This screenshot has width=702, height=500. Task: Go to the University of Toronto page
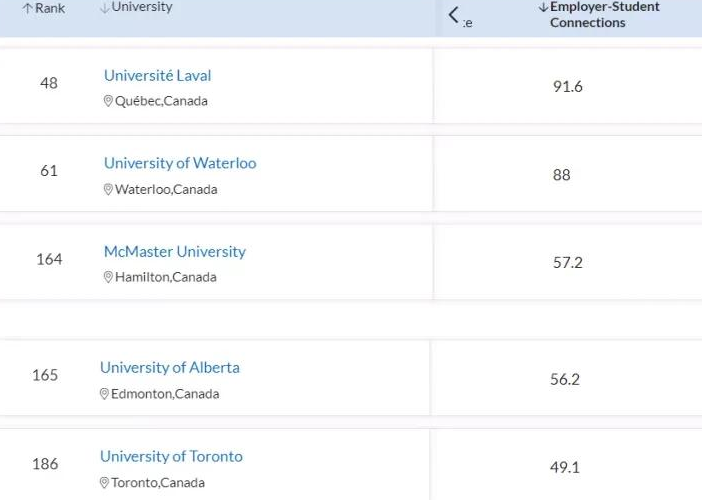[x=171, y=456]
